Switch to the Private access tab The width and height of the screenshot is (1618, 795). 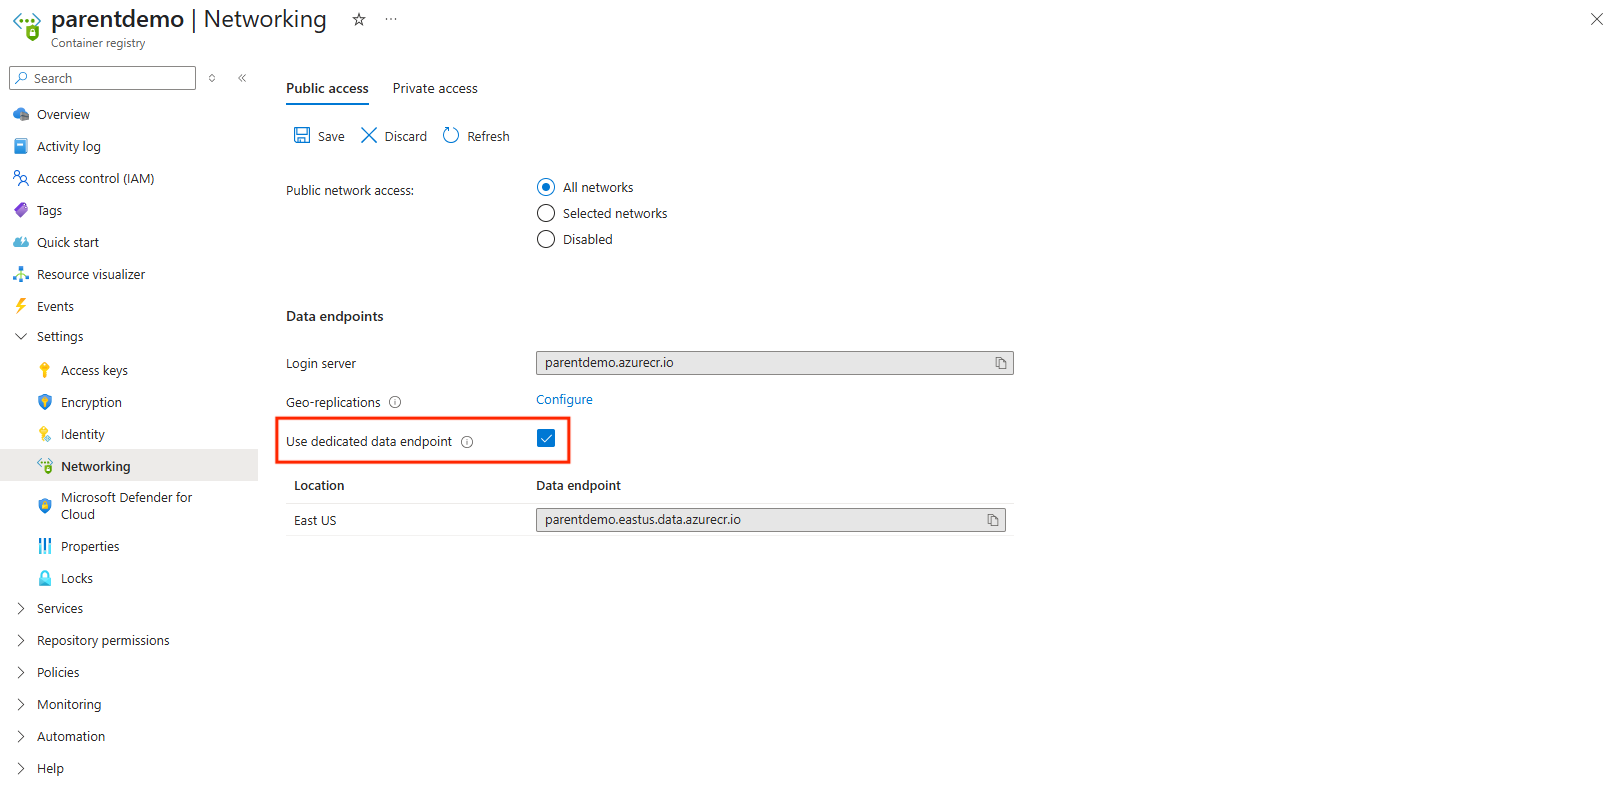click(x=435, y=88)
